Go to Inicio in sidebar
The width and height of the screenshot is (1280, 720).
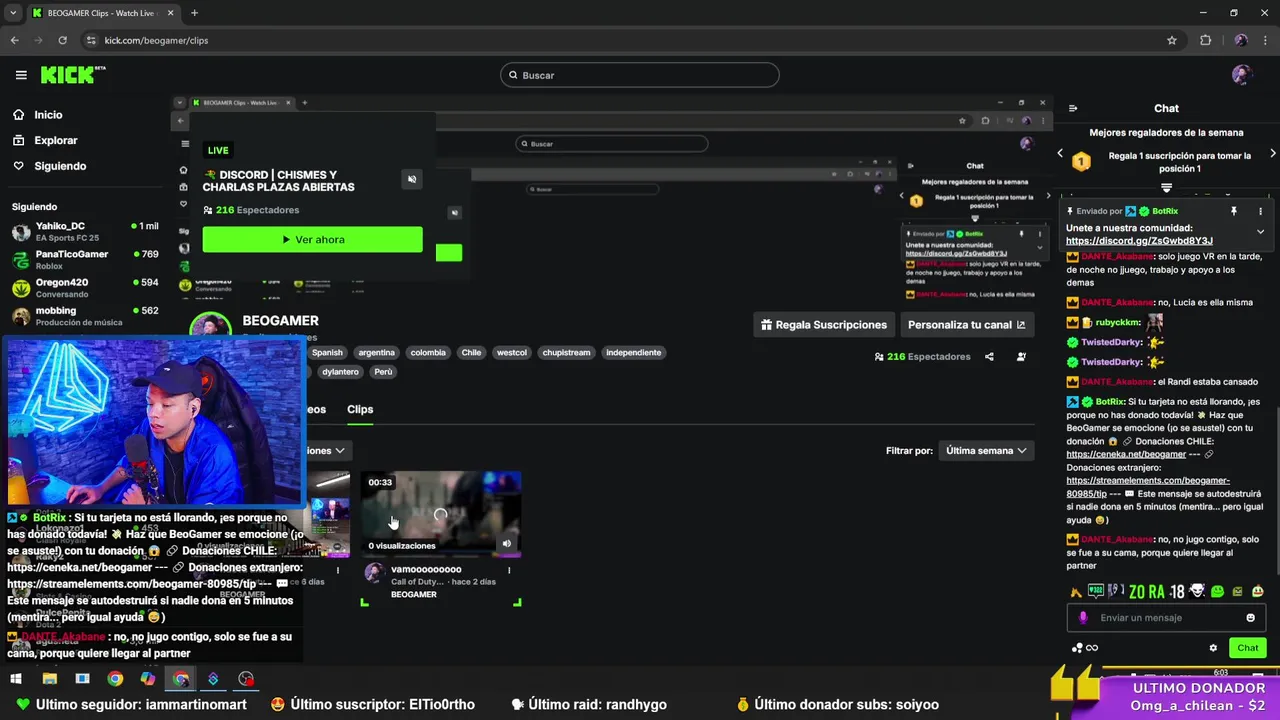click(48, 115)
